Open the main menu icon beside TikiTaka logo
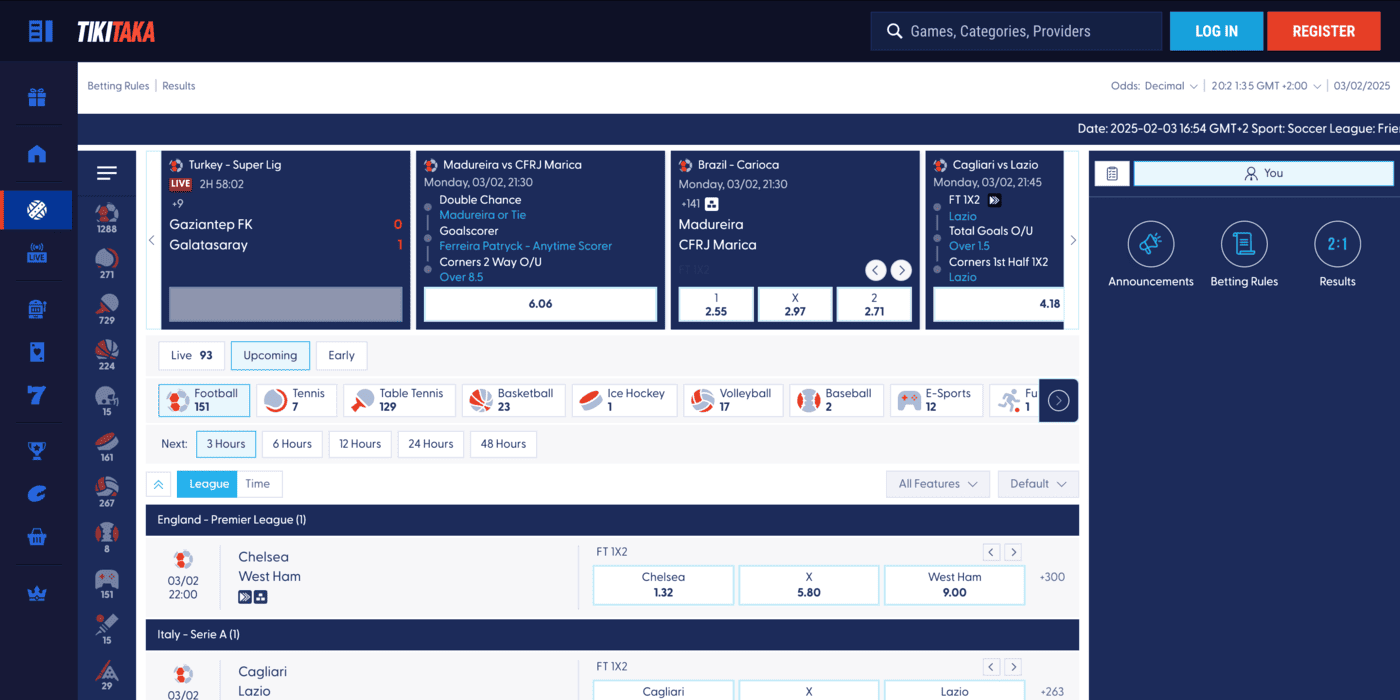The image size is (1400, 700). (x=40, y=31)
